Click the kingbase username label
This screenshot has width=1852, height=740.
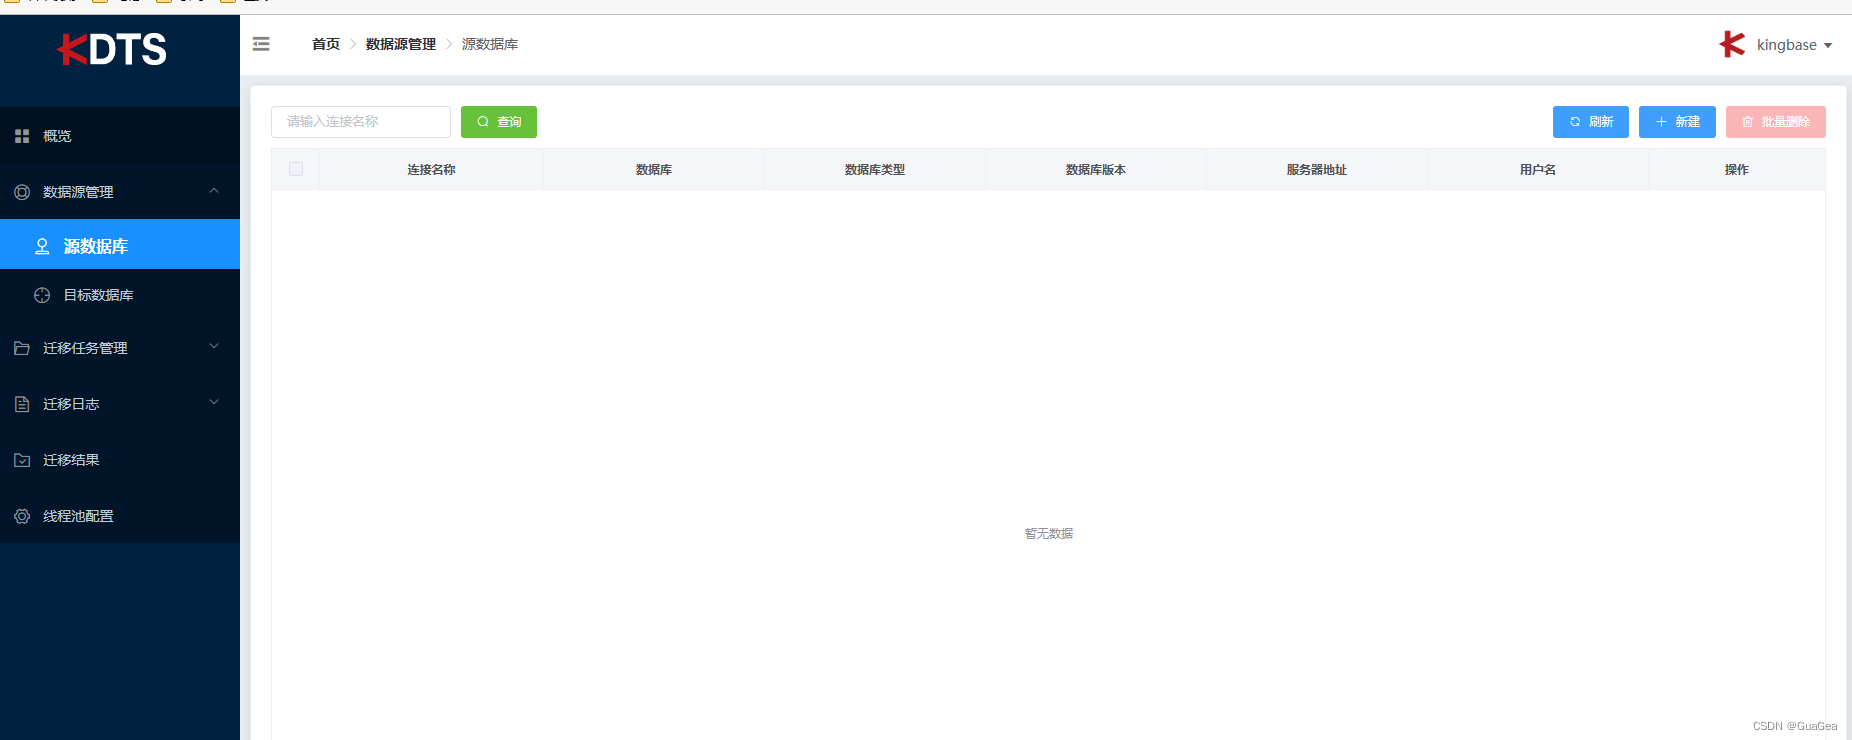click(1787, 45)
